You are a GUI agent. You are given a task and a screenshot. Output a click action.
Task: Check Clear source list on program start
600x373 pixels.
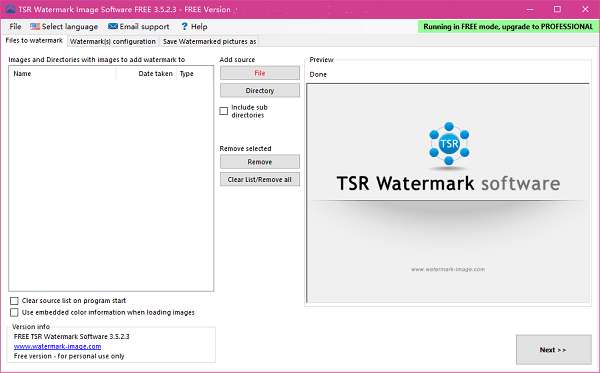point(14,301)
